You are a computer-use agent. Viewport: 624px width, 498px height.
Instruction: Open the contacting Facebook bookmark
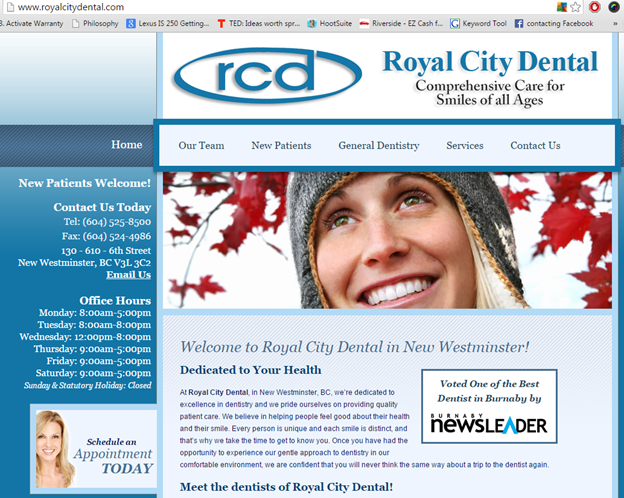click(x=554, y=23)
